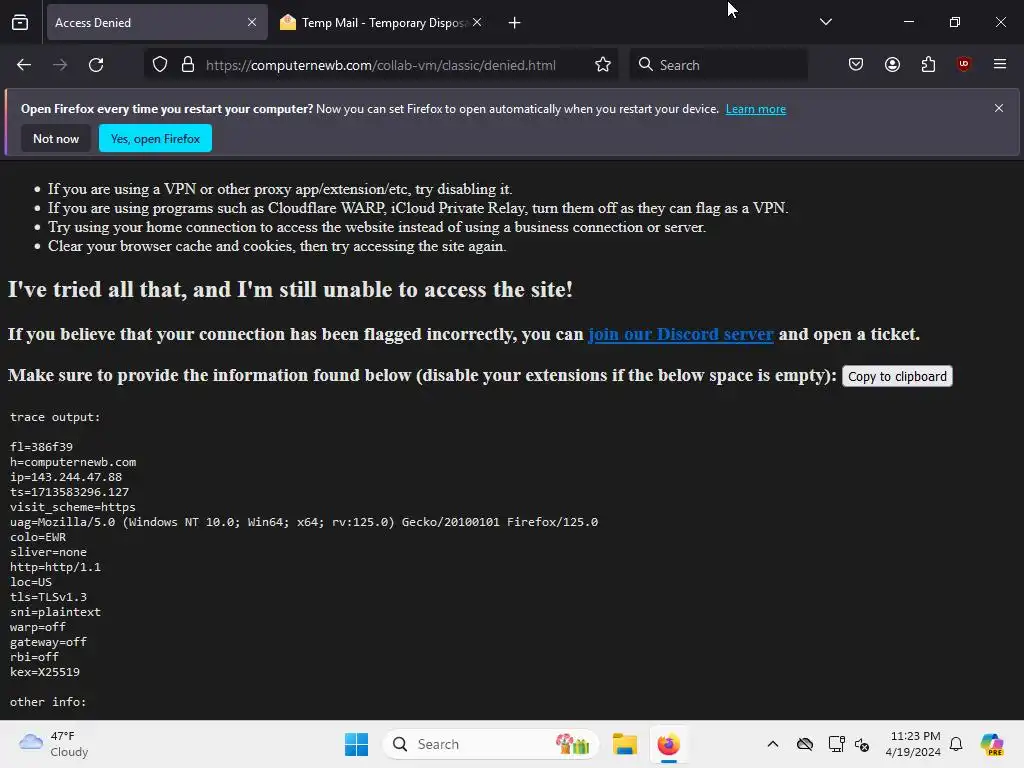The image size is (1024, 768).
Task: Open Firefox View recent browsing icon
Action: point(20,22)
